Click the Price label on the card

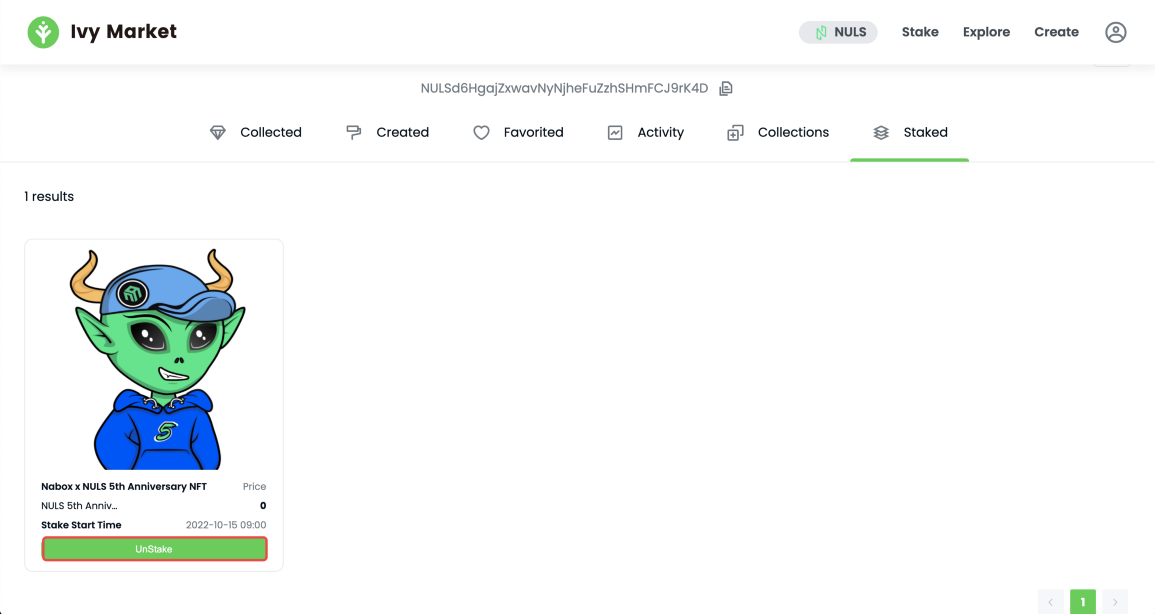[x=254, y=487]
